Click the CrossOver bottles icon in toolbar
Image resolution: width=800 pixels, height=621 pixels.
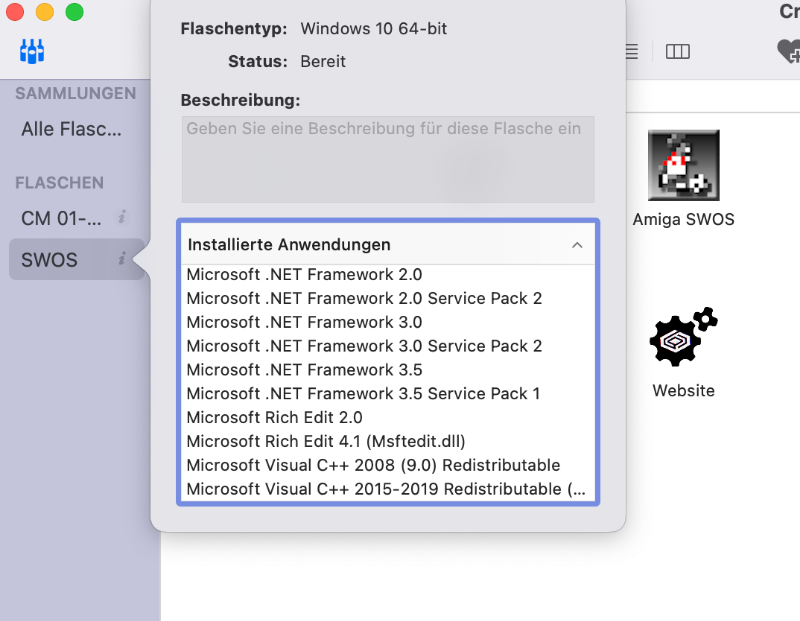32,51
